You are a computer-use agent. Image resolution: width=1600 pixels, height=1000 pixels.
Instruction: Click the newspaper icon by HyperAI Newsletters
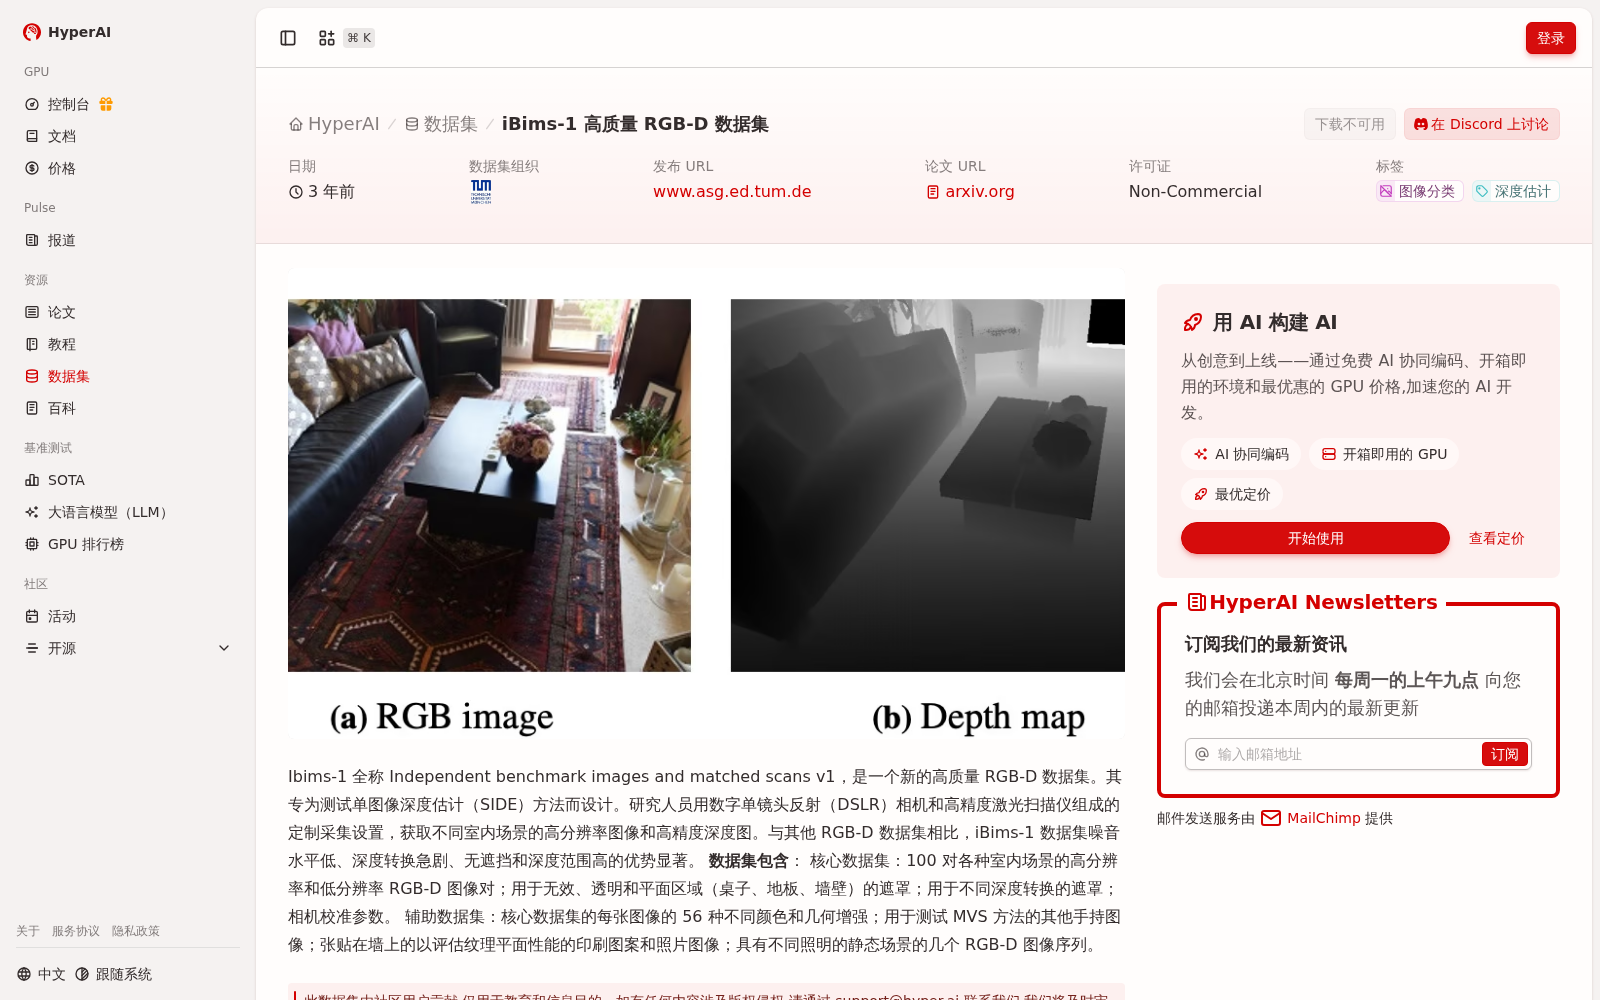(1196, 602)
